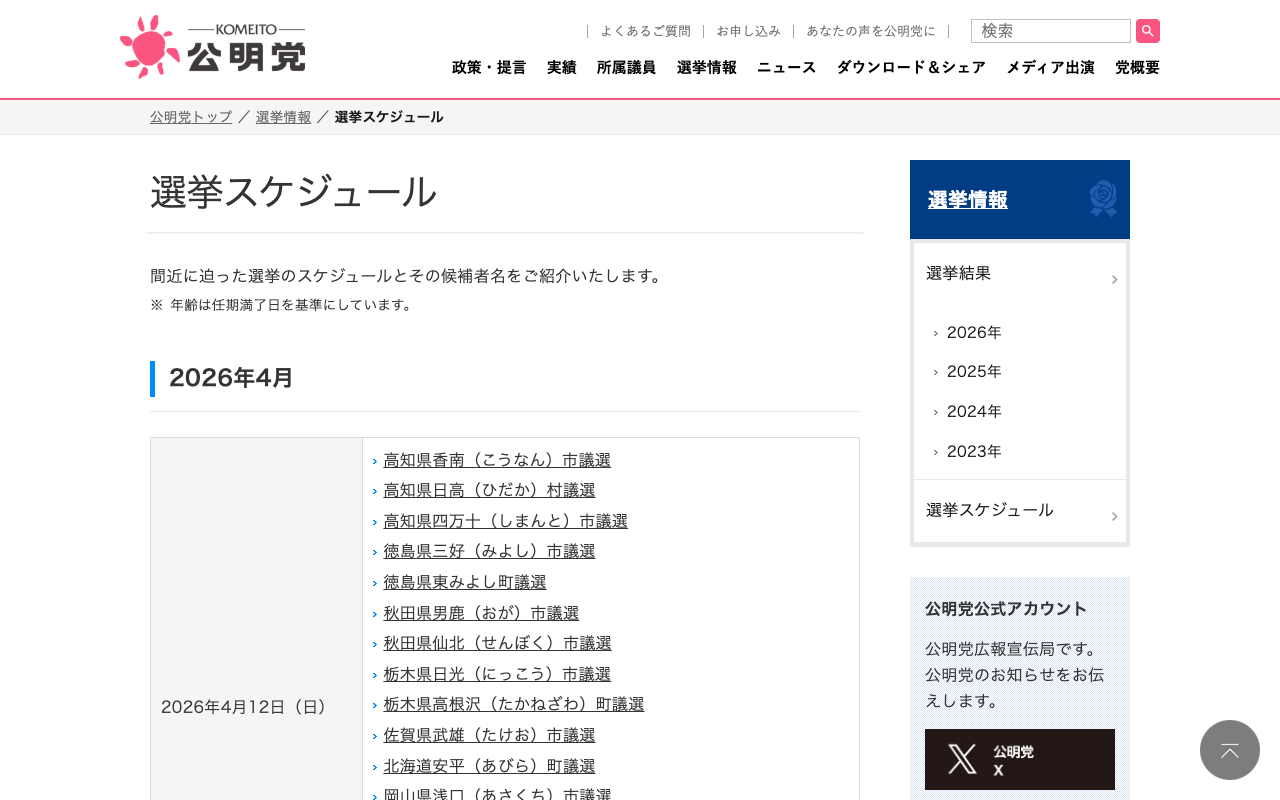The height and width of the screenshot is (800, 1280).
Task: Select 2026年 election results
Action: pyautogui.click(x=974, y=333)
